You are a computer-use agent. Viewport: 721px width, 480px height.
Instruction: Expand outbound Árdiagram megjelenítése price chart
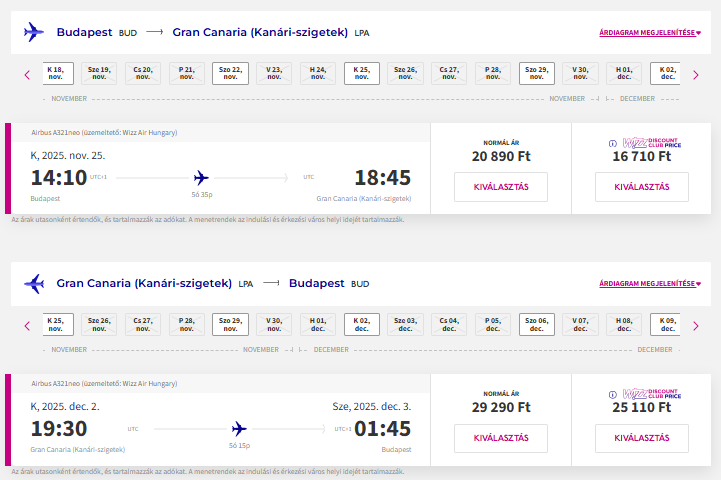pyautogui.click(x=650, y=33)
